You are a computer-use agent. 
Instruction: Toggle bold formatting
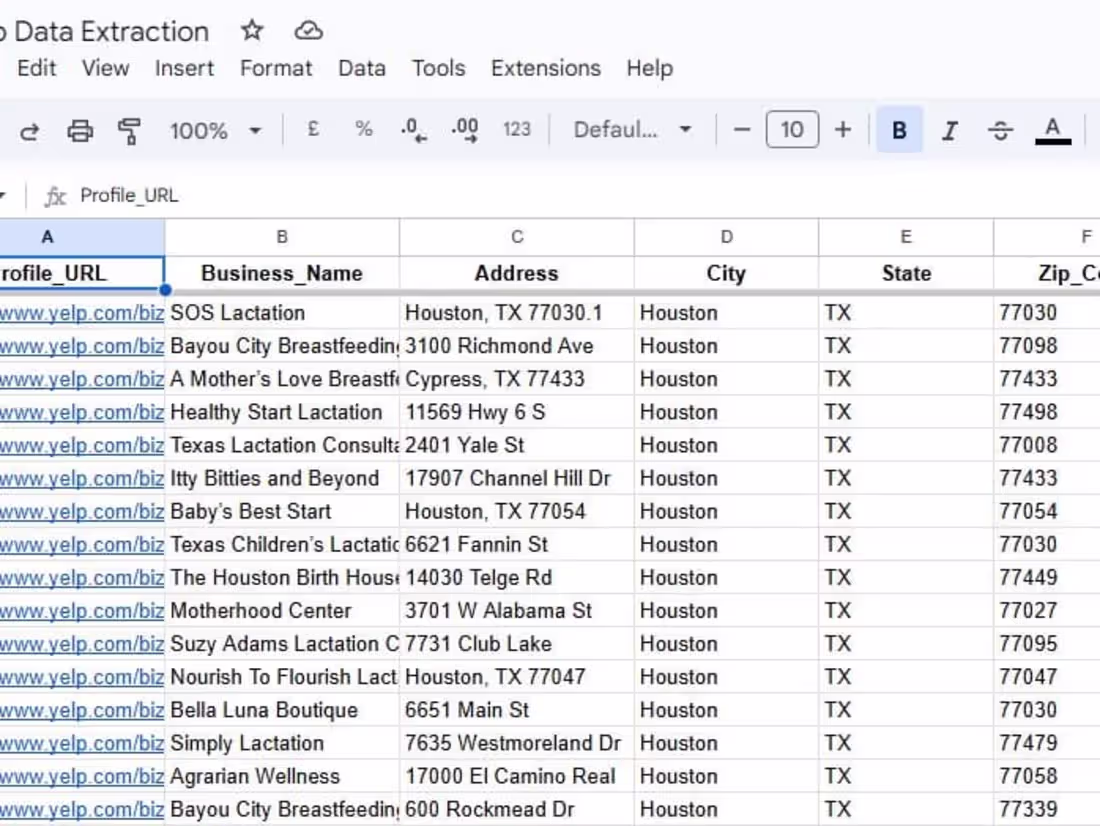[x=899, y=129]
